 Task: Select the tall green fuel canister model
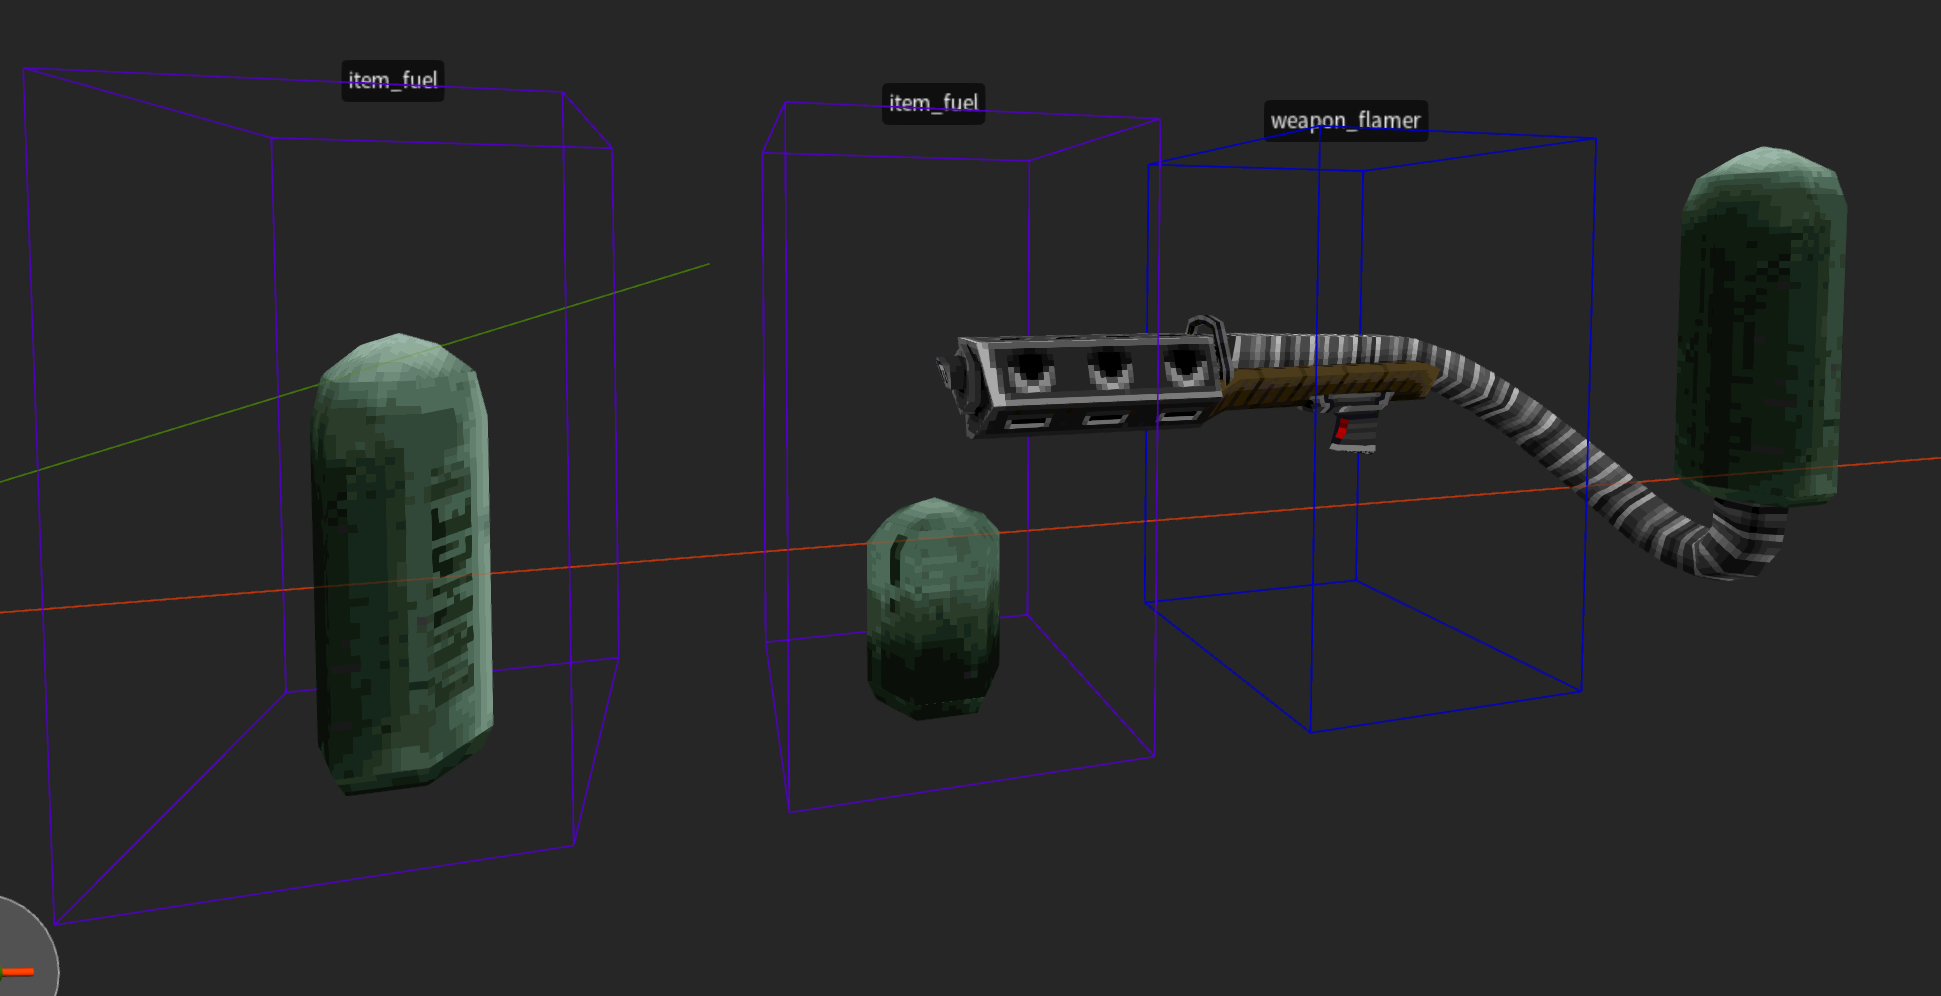pos(403,565)
